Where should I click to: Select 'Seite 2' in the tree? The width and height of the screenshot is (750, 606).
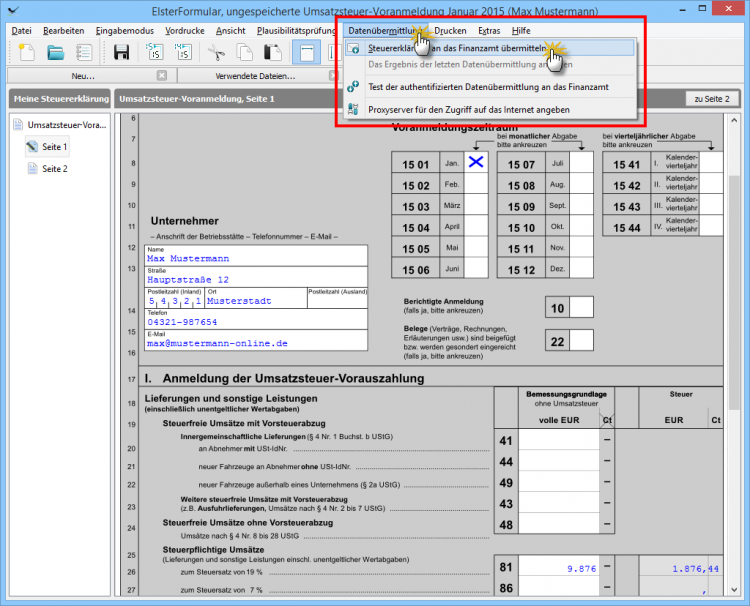(55, 169)
